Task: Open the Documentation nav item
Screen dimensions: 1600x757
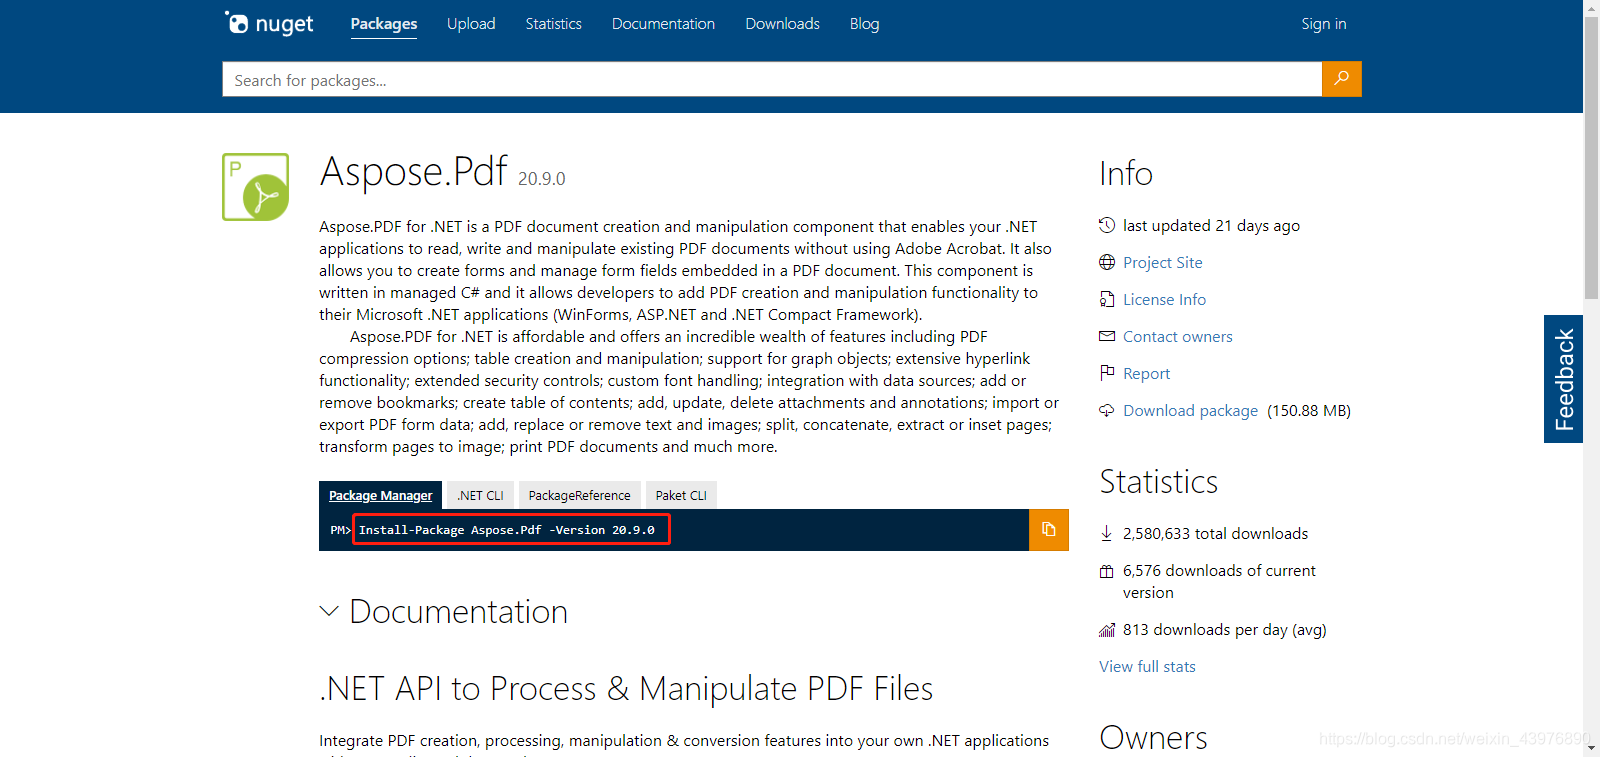Action: pyautogui.click(x=663, y=24)
